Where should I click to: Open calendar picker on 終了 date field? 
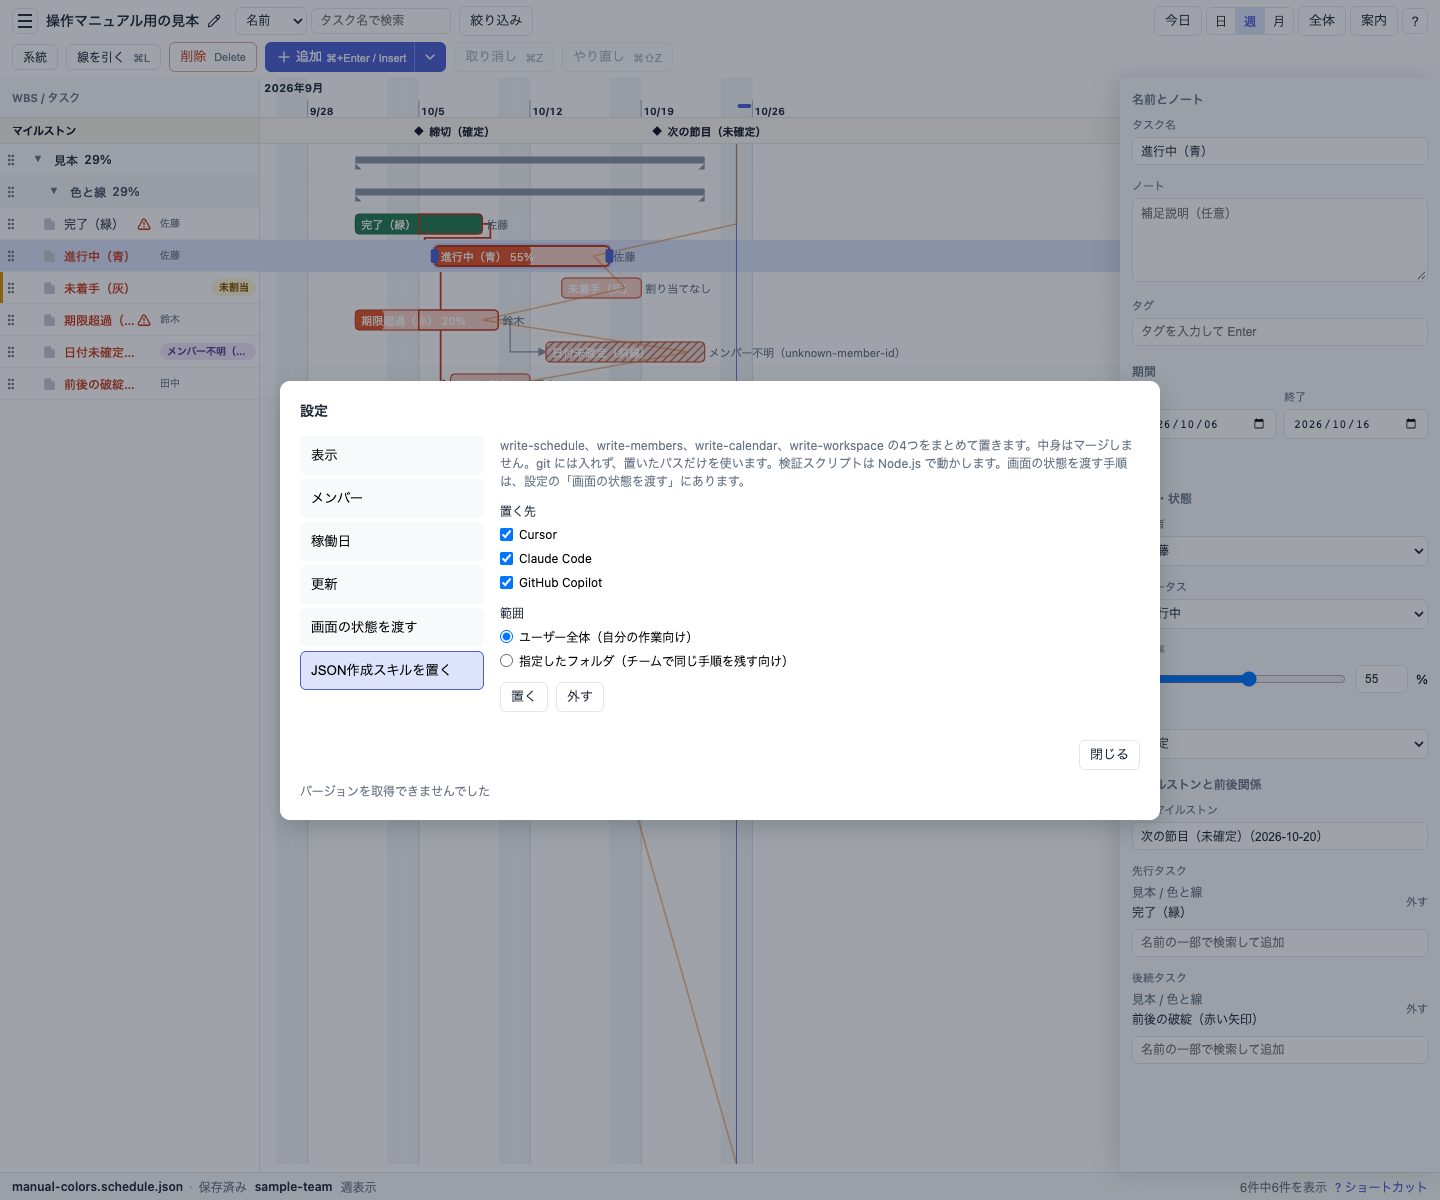pyautogui.click(x=1411, y=424)
